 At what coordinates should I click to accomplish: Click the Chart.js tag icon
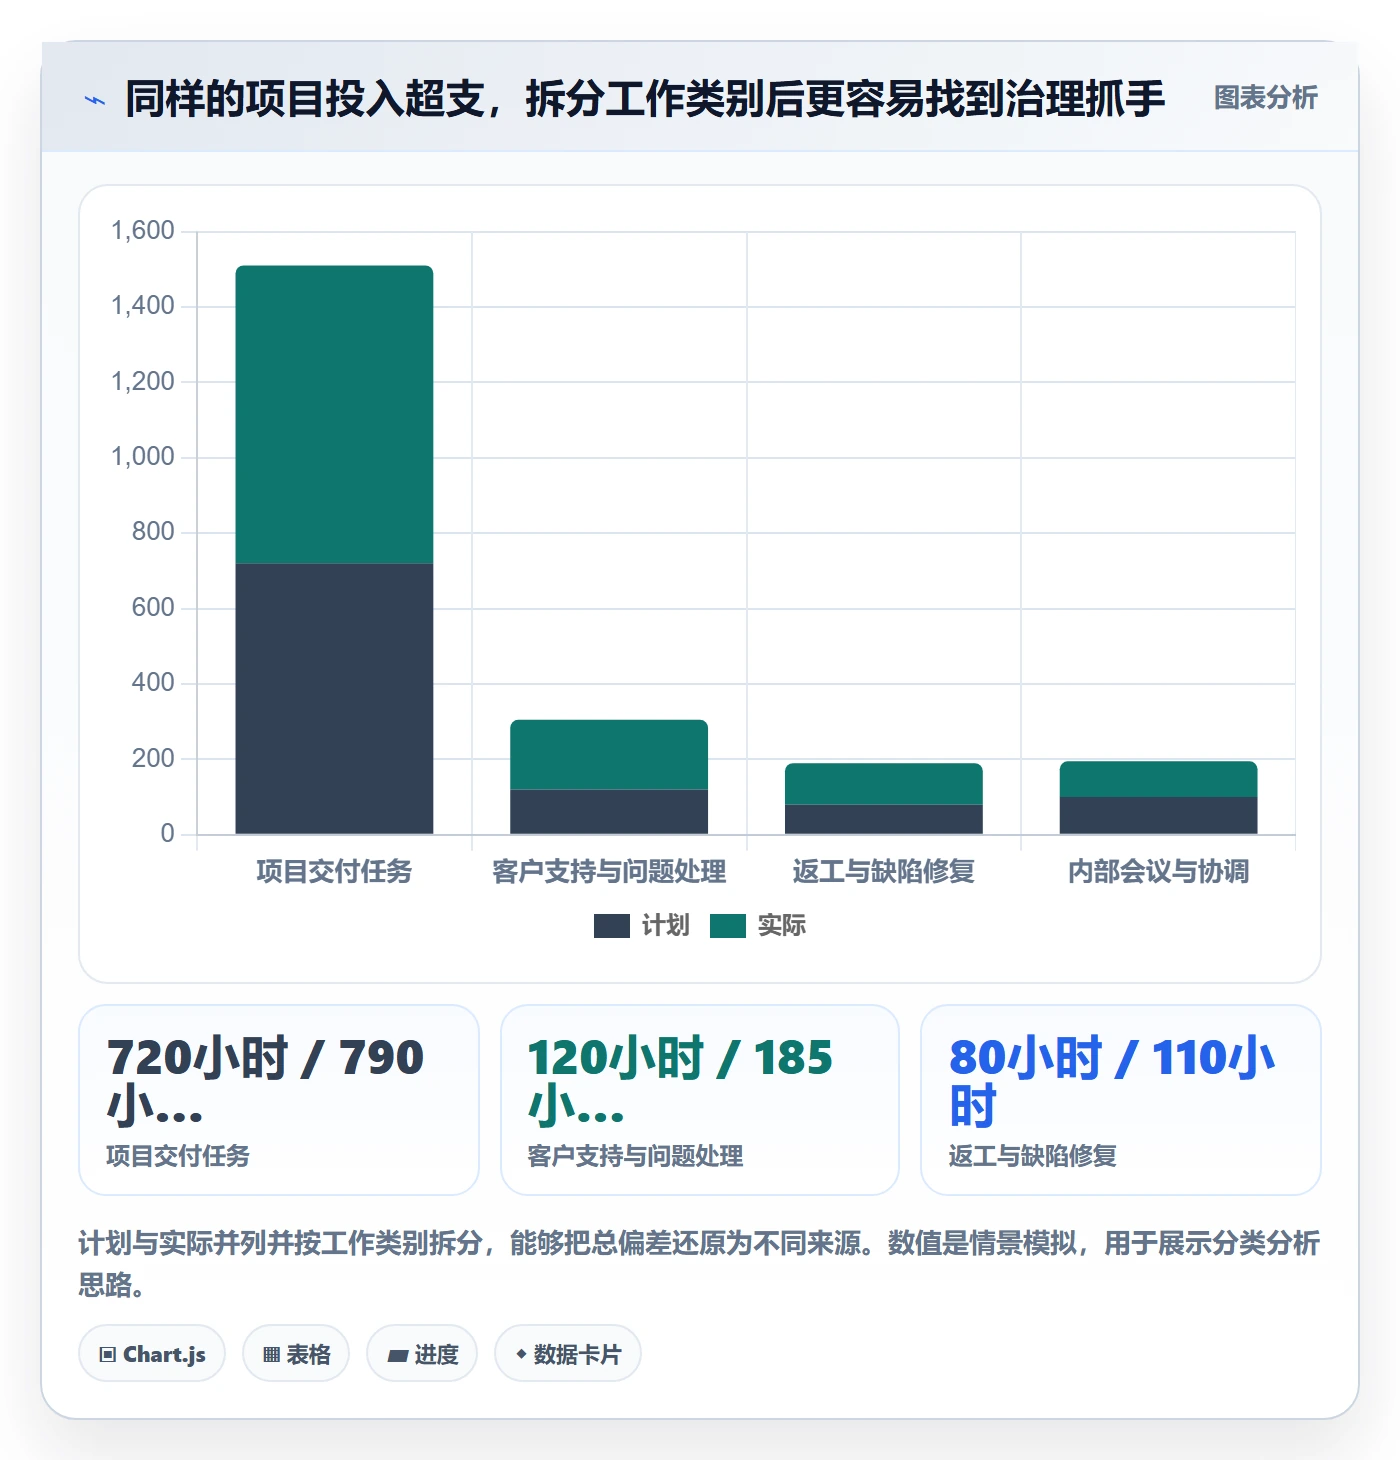108,1355
